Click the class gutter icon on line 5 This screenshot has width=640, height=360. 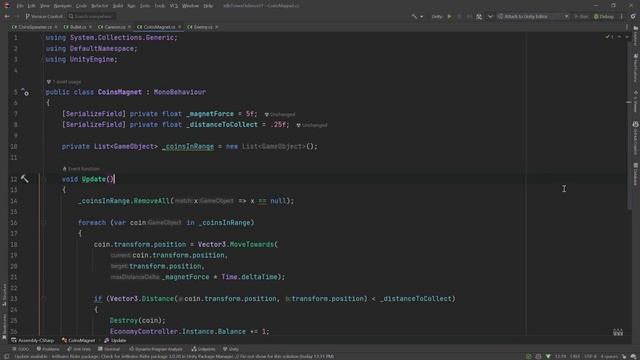[x=25, y=92]
